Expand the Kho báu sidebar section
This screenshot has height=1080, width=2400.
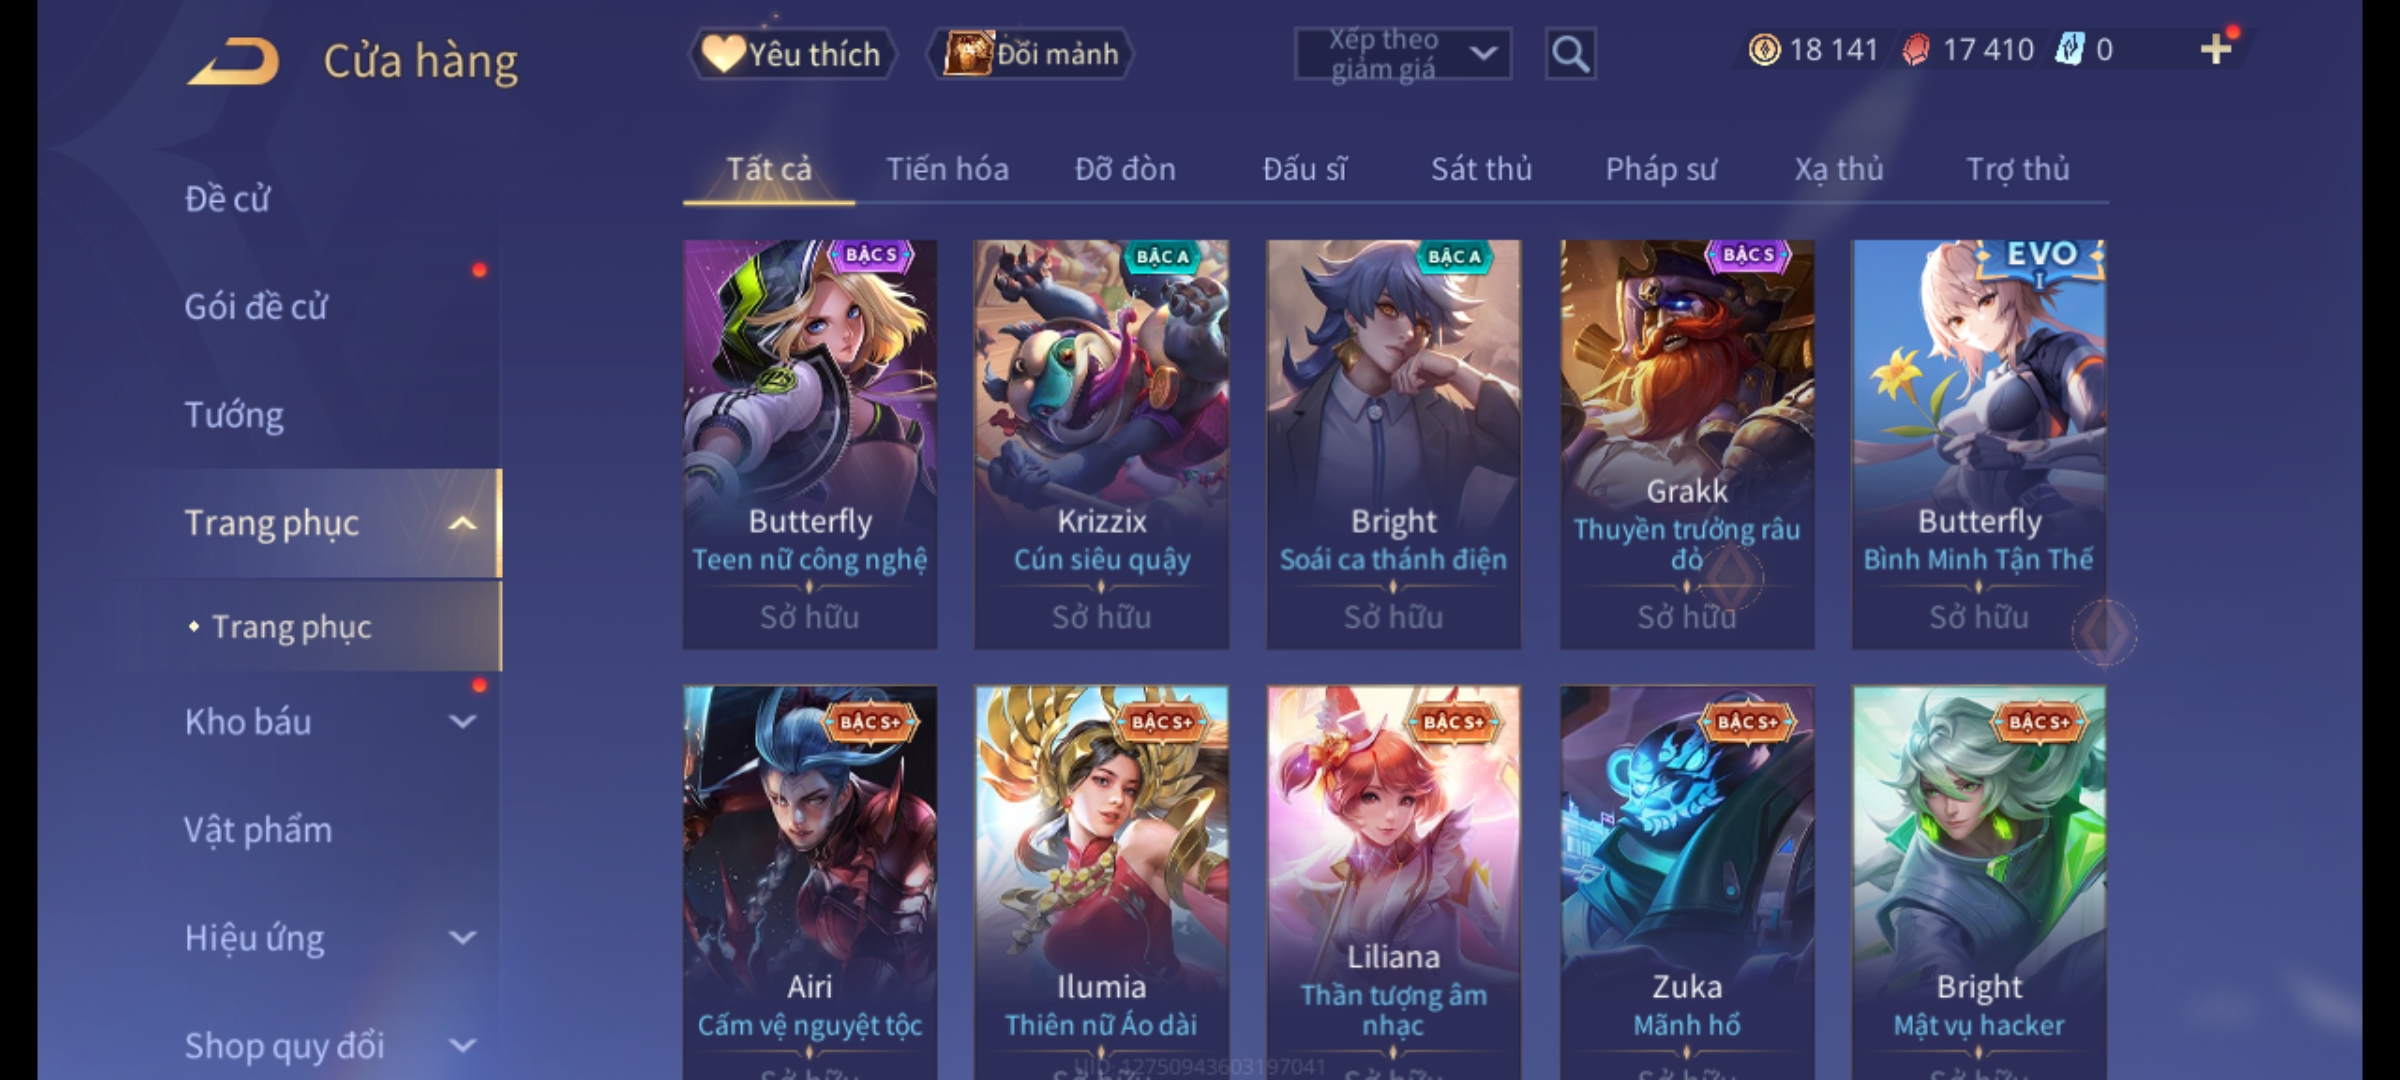pos(463,721)
